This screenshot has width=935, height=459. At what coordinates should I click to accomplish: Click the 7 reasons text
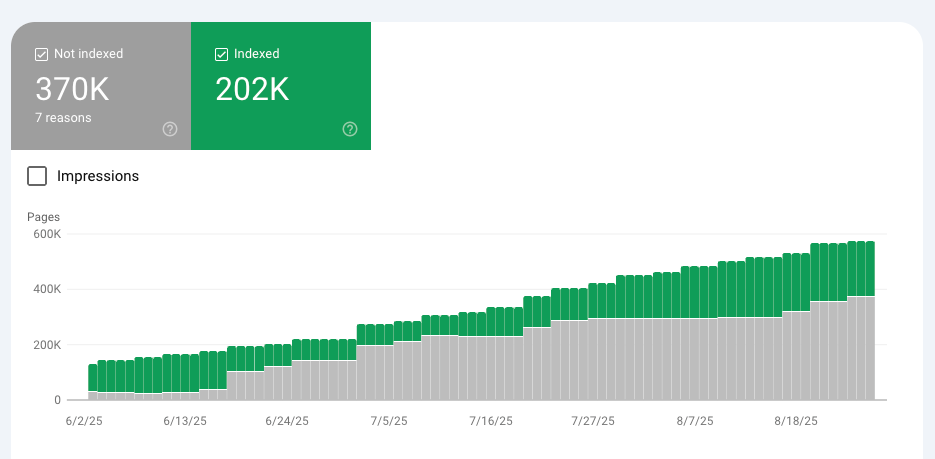tap(63, 118)
